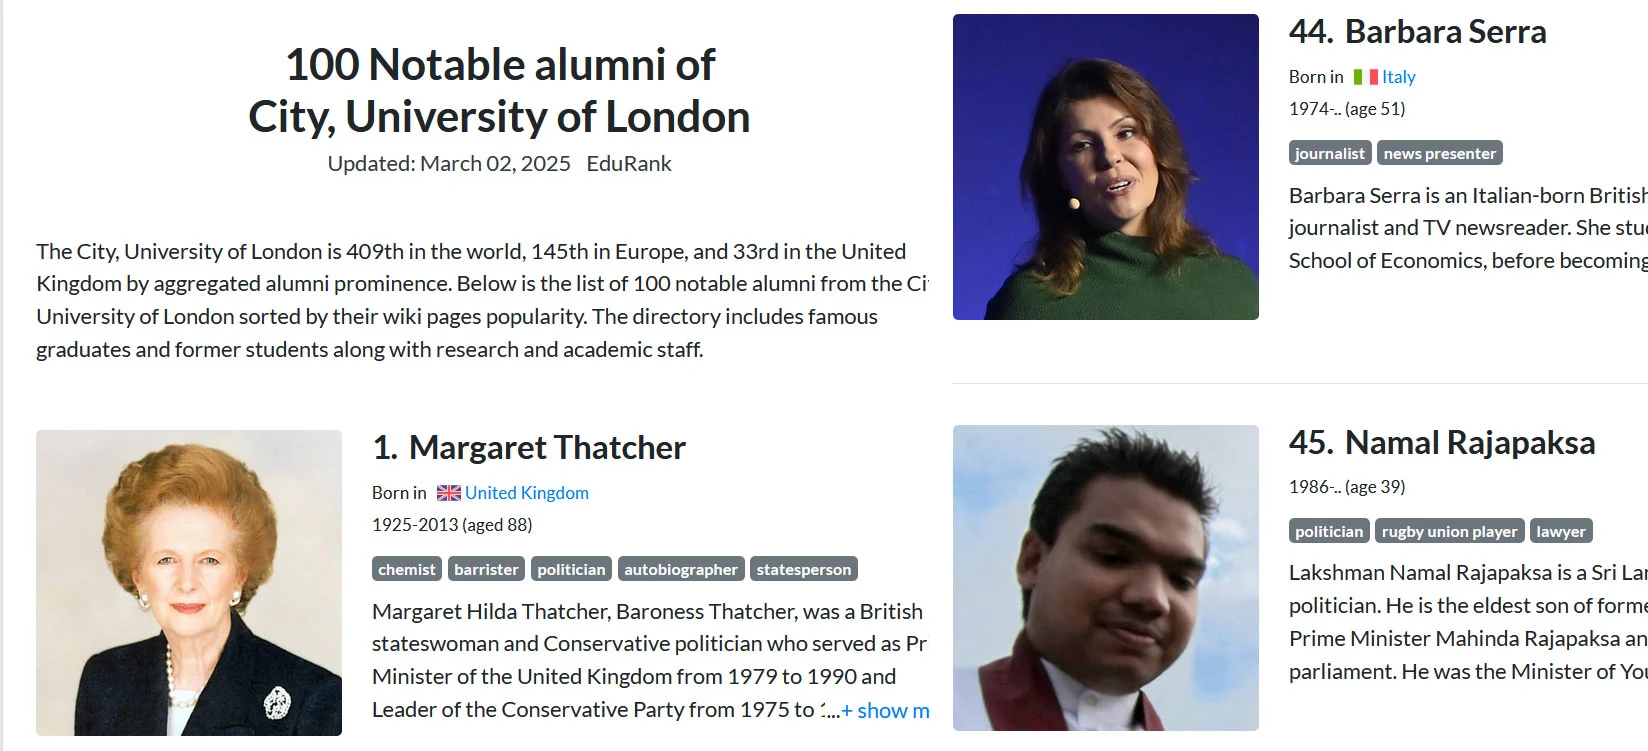This screenshot has width=1648, height=751.
Task: Click the United Kingdom flag icon
Action: tap(448, 493)
